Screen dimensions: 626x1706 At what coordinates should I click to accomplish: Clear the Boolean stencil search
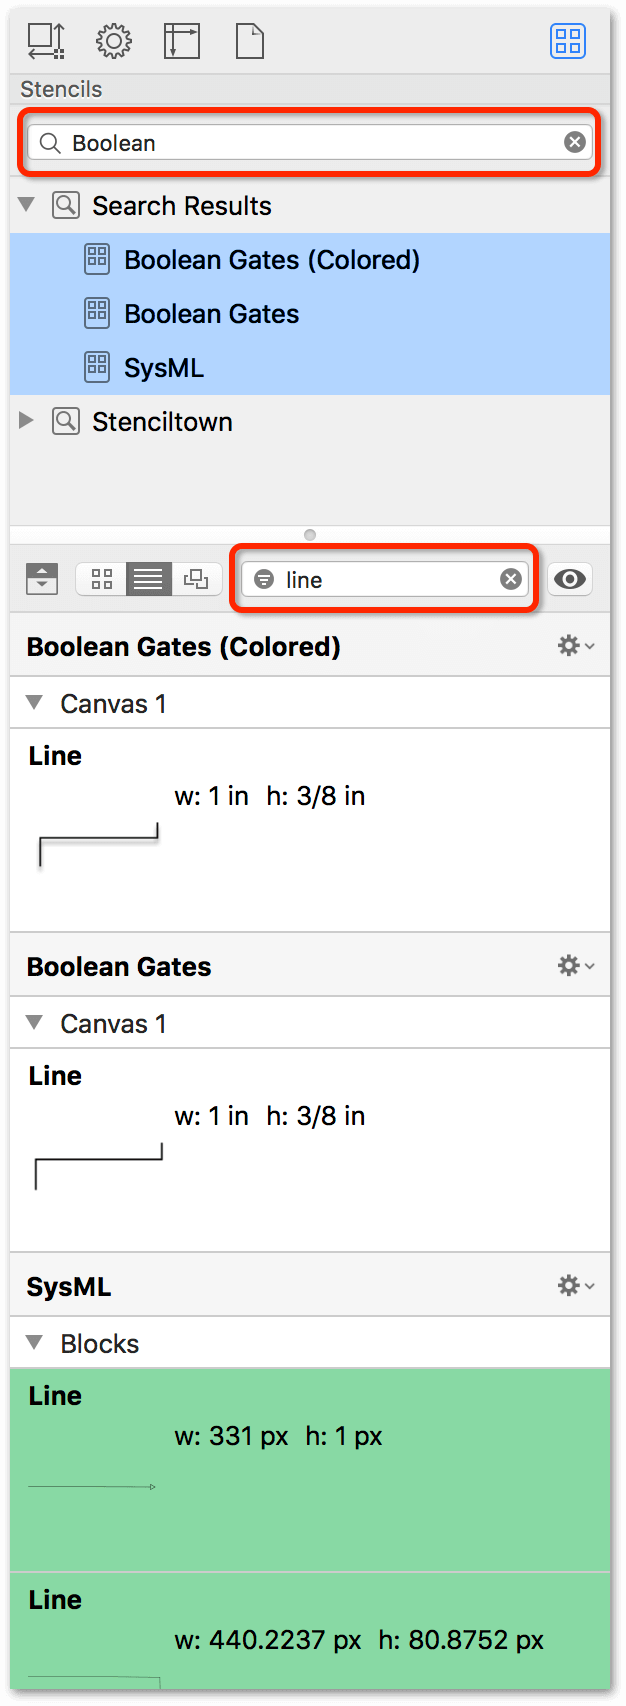tap(574, 142)
